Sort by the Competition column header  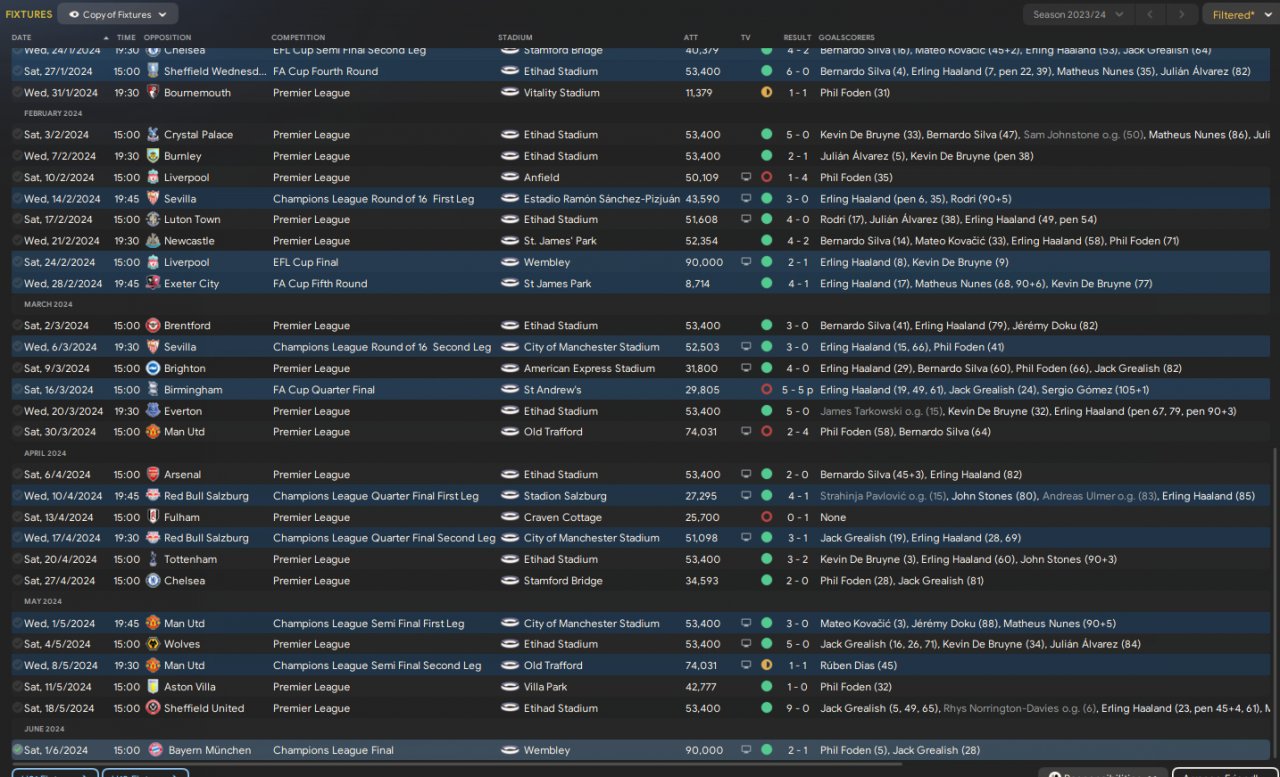tap(298, 38)
